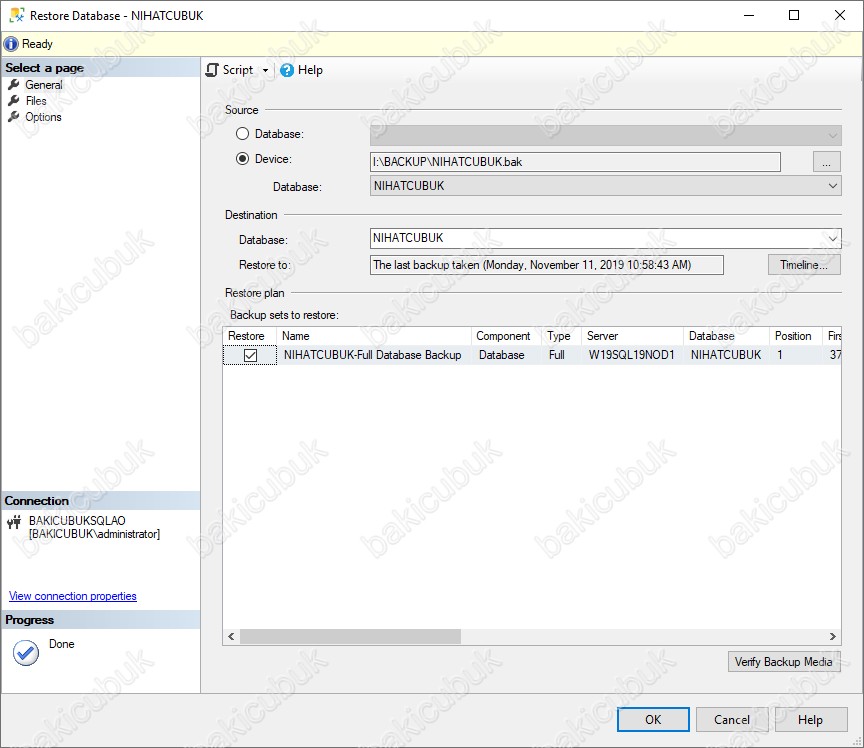Click the Database column header in backup sets

pyautogui.click(x=726, y=336)
